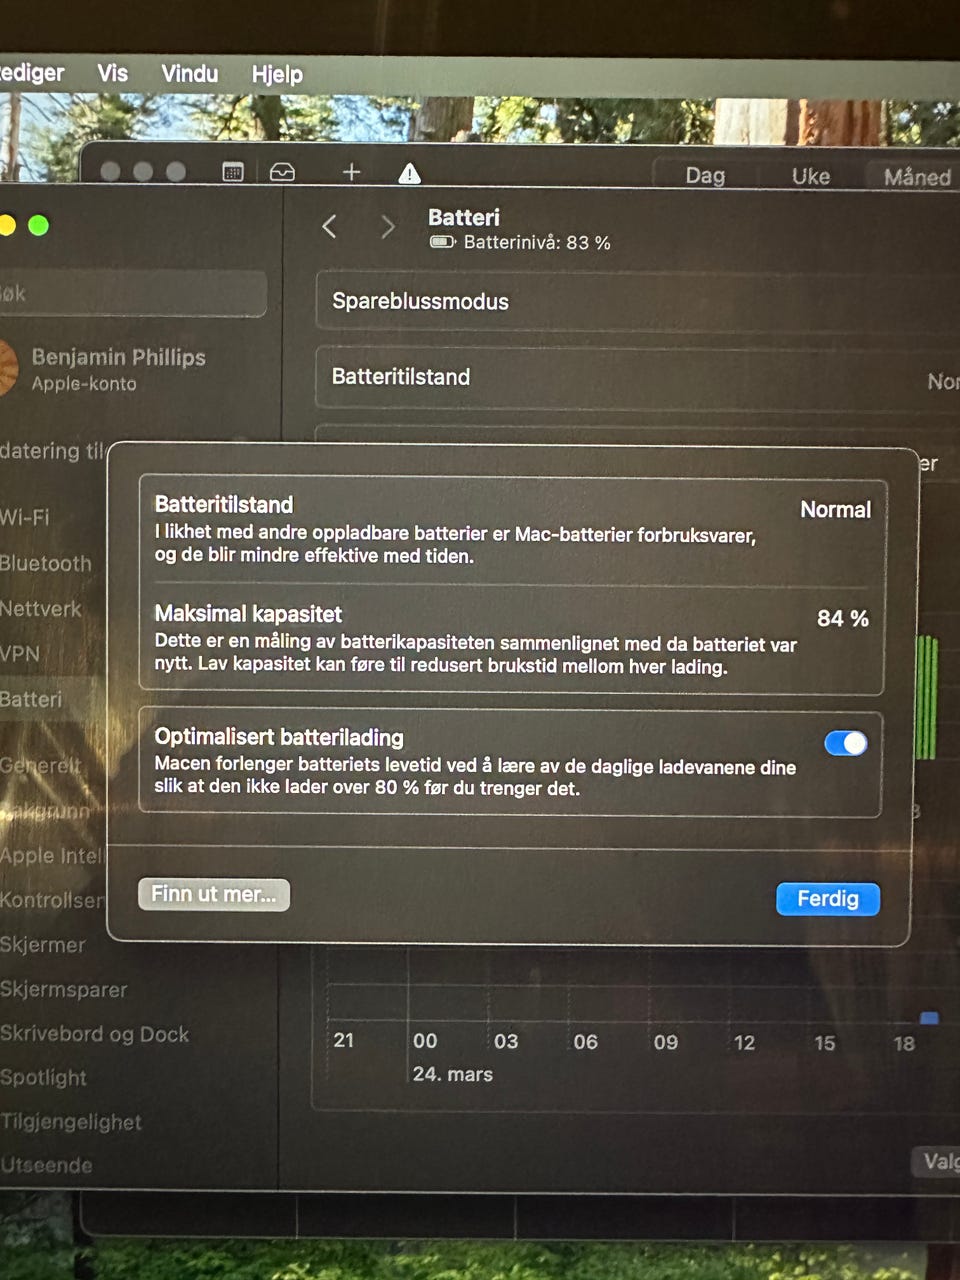
Task: Click the 24. mars date label on chart
Action: 453,1074
